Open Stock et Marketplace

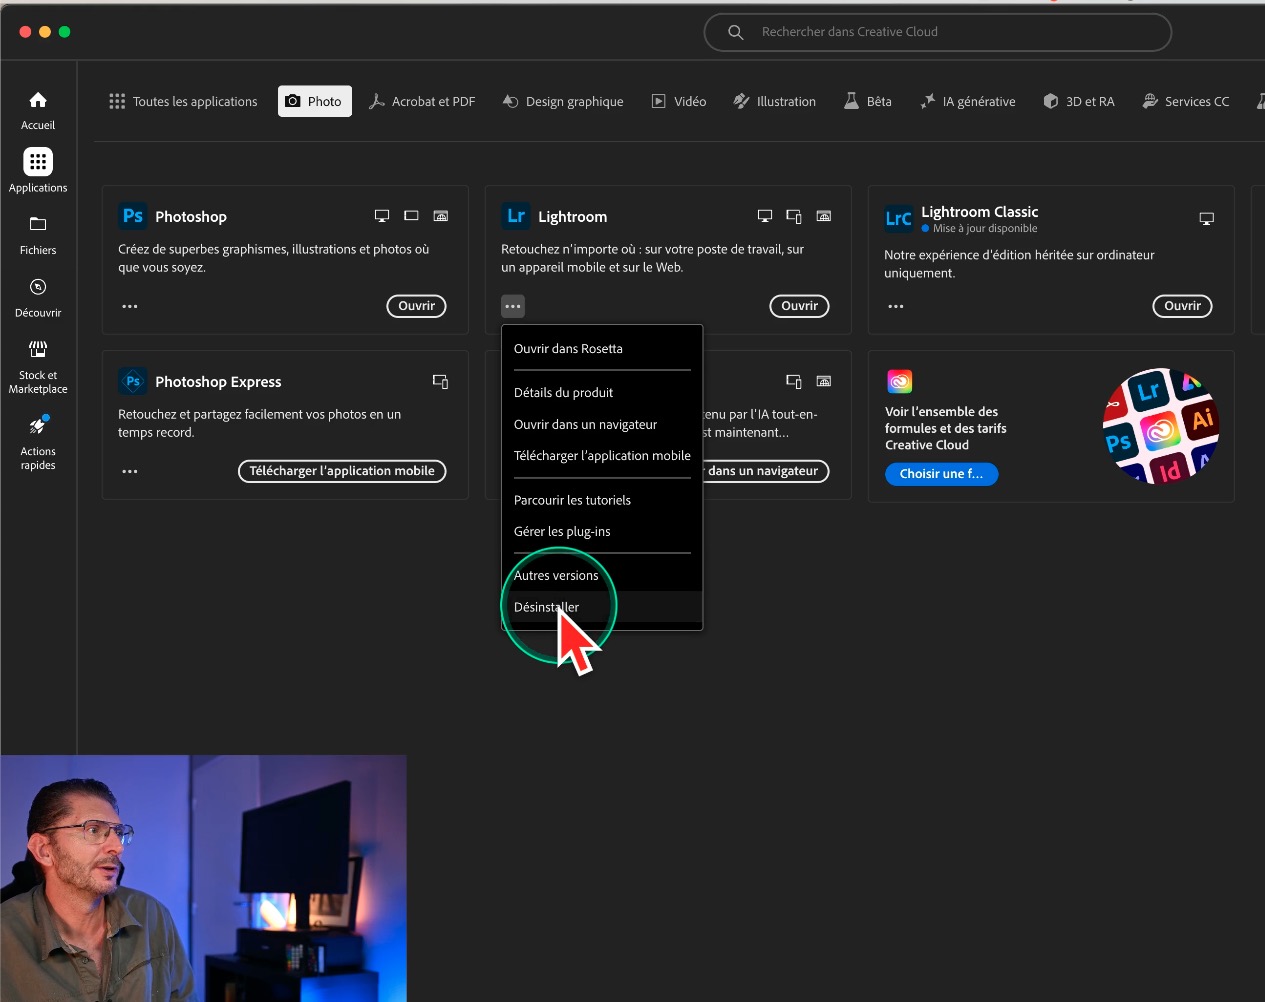[x=38, y=350]
